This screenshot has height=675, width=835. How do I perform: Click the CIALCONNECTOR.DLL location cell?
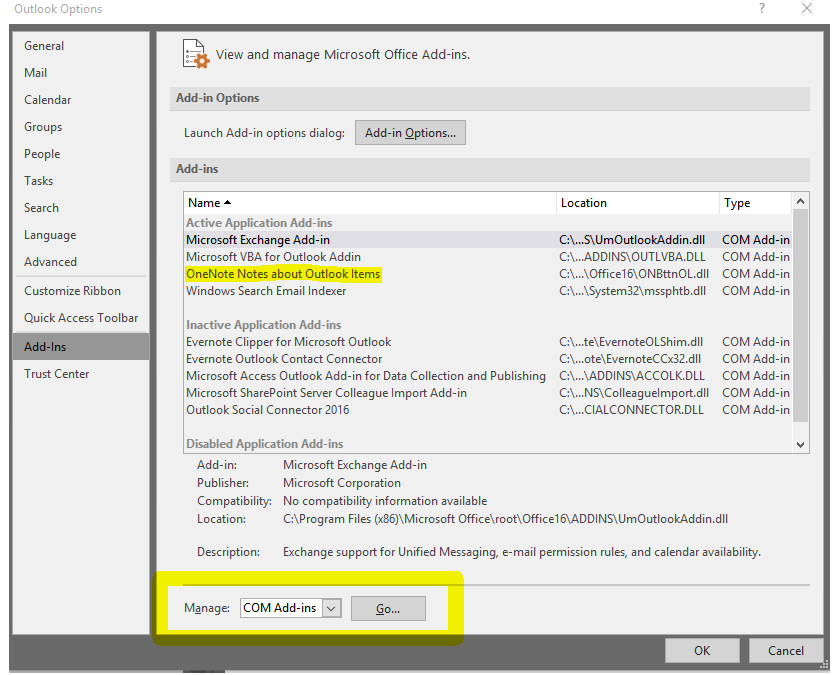point(631,410)
